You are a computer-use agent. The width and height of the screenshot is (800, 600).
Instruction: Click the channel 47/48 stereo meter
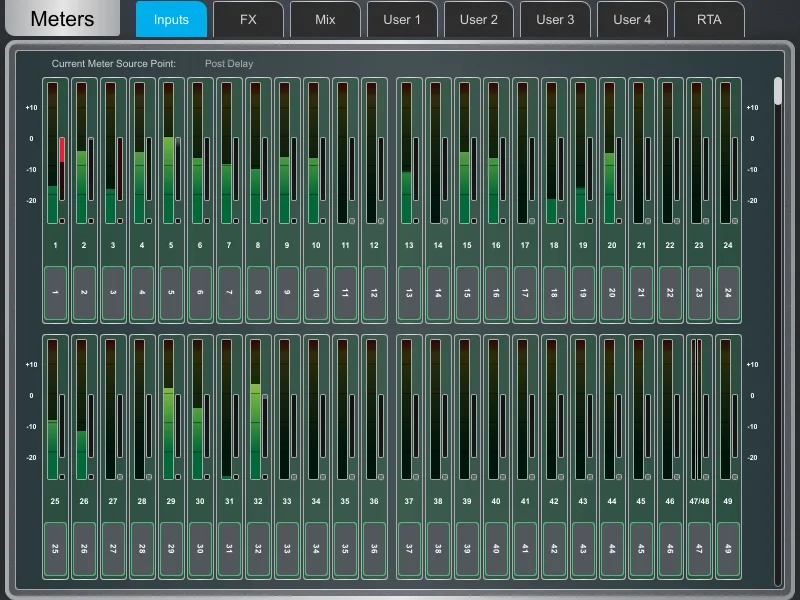696,410
